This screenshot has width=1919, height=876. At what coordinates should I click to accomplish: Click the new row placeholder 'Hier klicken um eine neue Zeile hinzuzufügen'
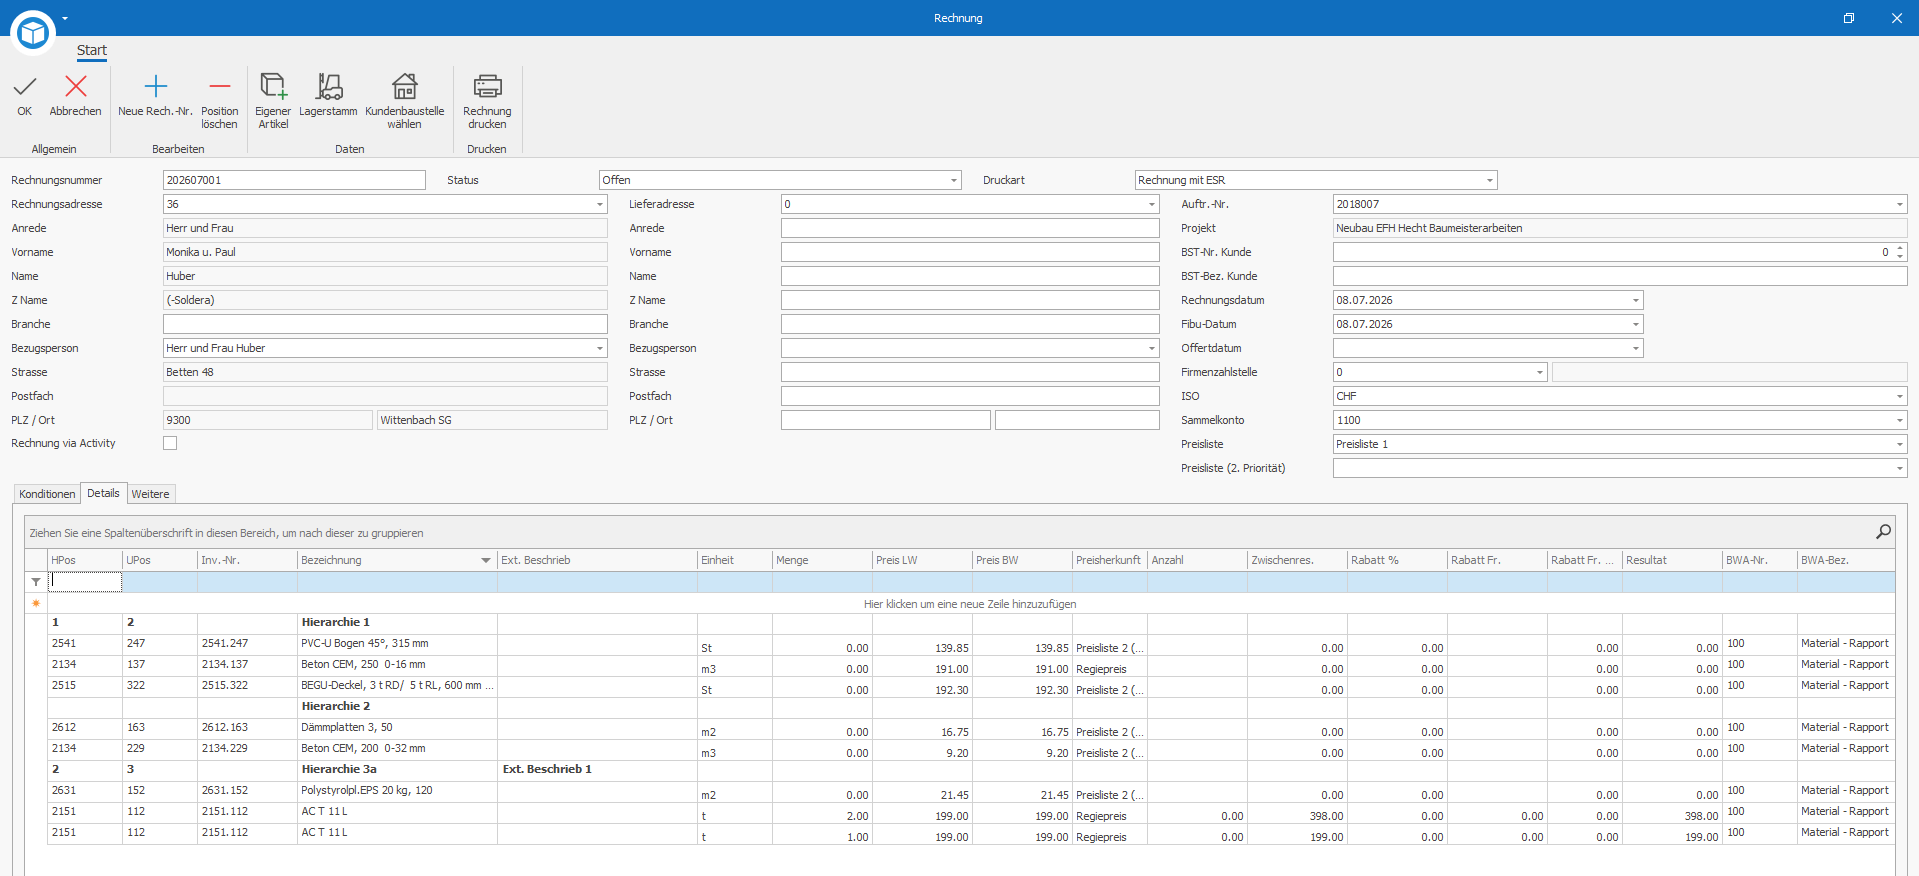coord(970,604)
